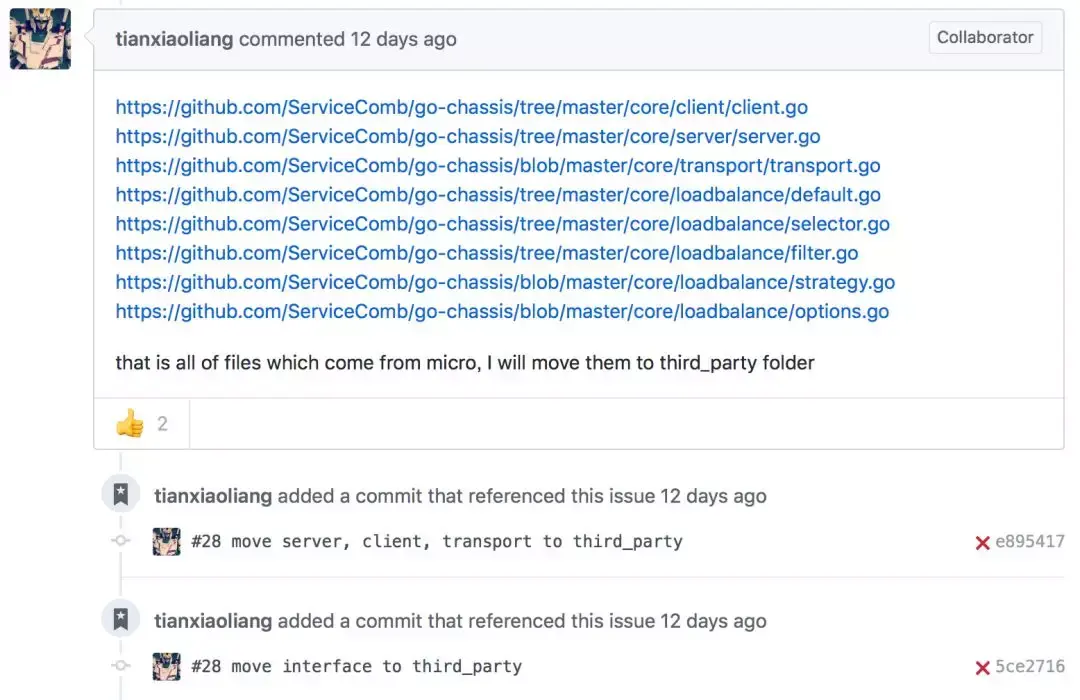This screenshot has width=1080, height=700.
Task: Click the bookmark icon of second commit reference
Action: pyautogui.click(x=121, y=620)
